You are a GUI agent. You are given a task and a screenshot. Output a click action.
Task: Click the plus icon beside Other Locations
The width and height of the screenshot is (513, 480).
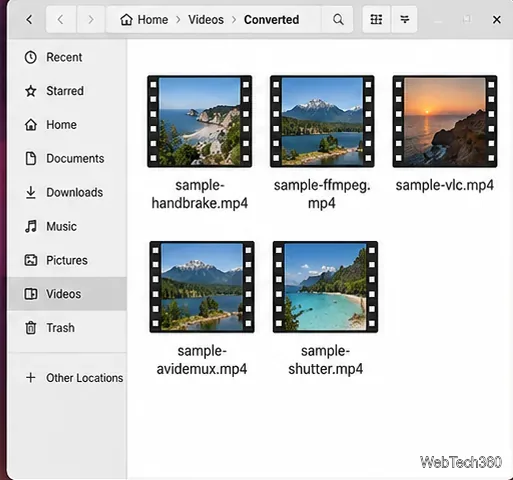pyautogui.click(x=31, y=378)
